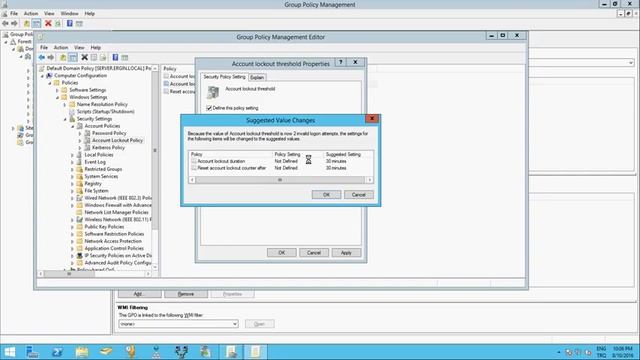Collapse the Windows Settings node

tap(57, 98)
